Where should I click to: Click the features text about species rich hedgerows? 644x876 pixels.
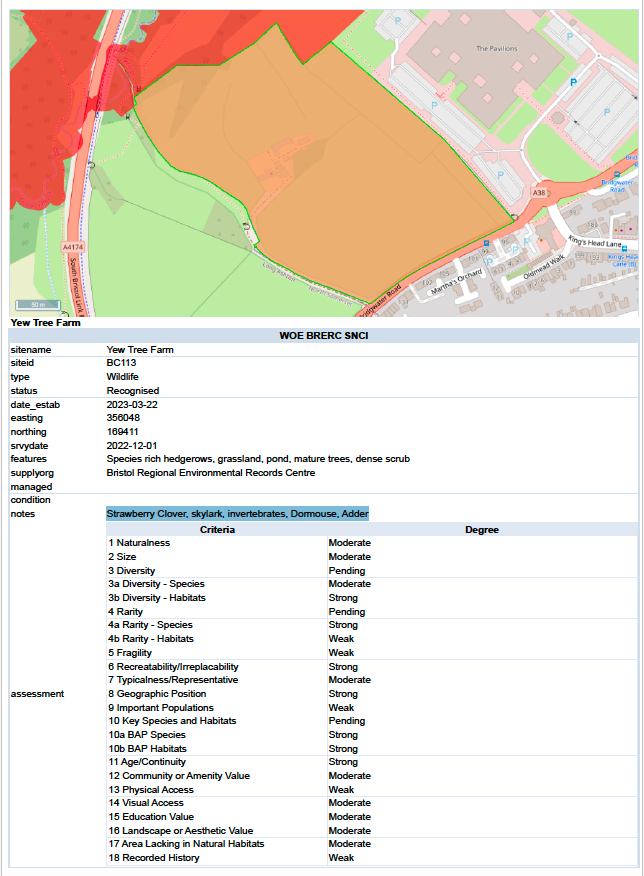[258, 459]
